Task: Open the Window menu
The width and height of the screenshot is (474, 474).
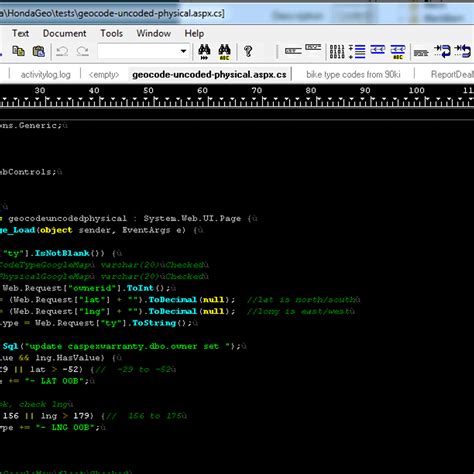Action: coord(153,33)
